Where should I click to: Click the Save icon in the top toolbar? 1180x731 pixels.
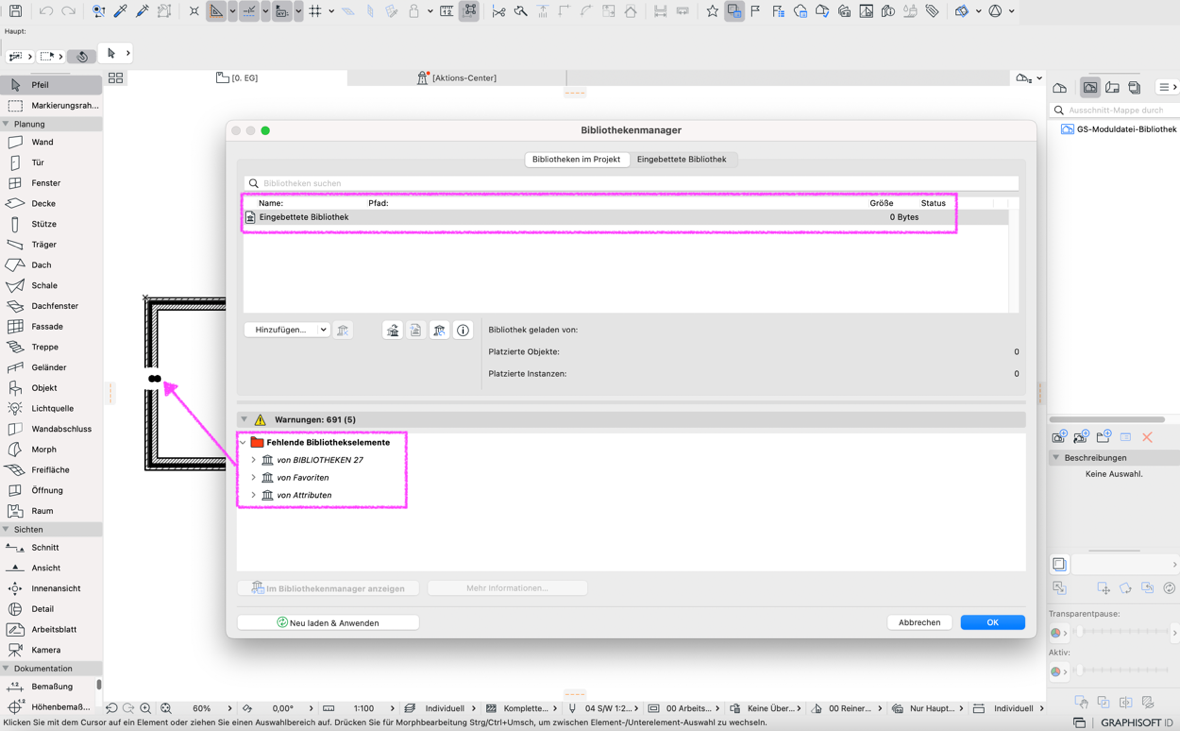tap(15, 11)
